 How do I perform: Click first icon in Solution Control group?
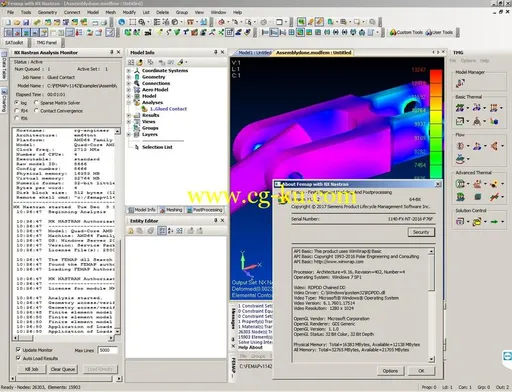click(x=460, y=222)
